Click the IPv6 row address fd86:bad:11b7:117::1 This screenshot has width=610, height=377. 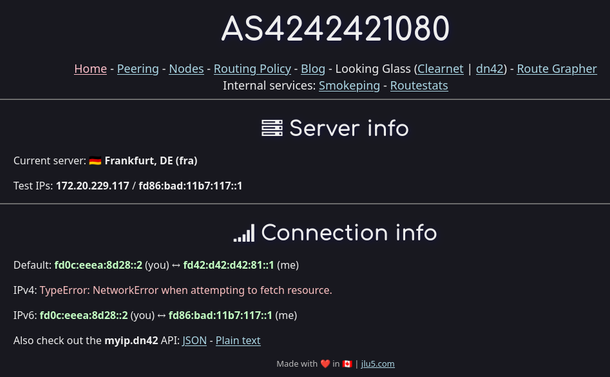[220, 316]
